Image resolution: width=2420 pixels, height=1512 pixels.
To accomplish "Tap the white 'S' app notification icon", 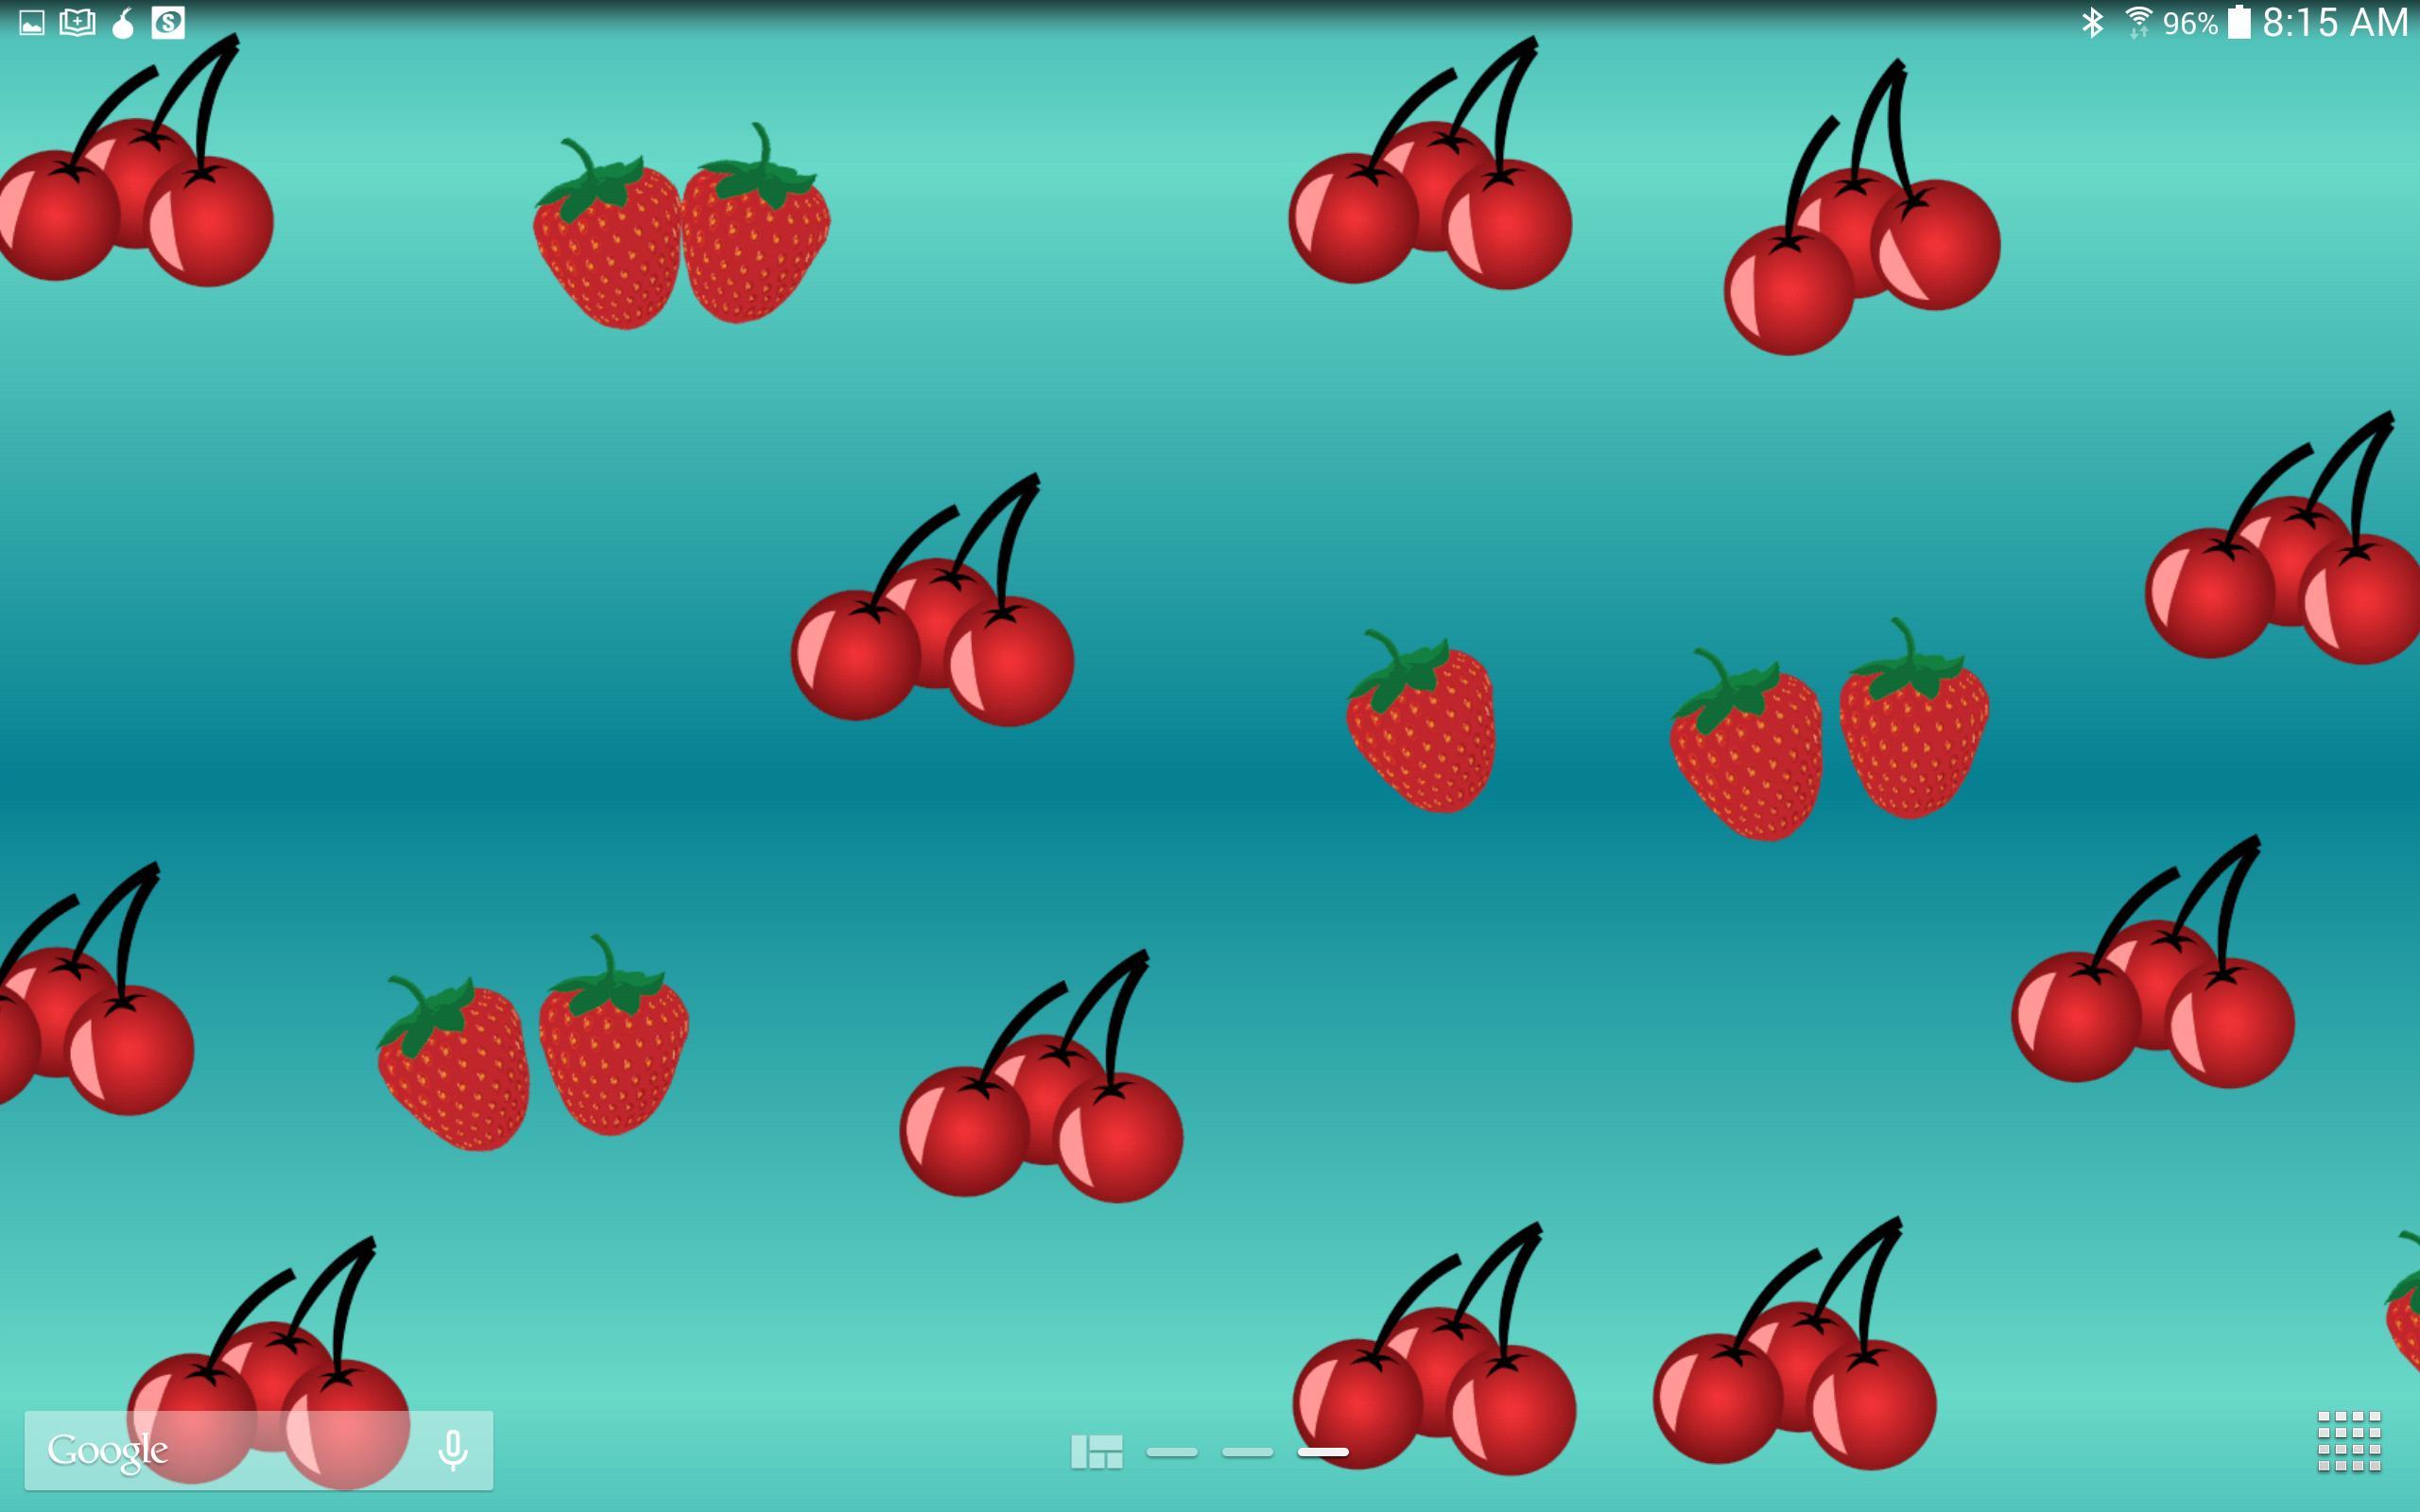I will pyautogui.click(x=168, y=22).
